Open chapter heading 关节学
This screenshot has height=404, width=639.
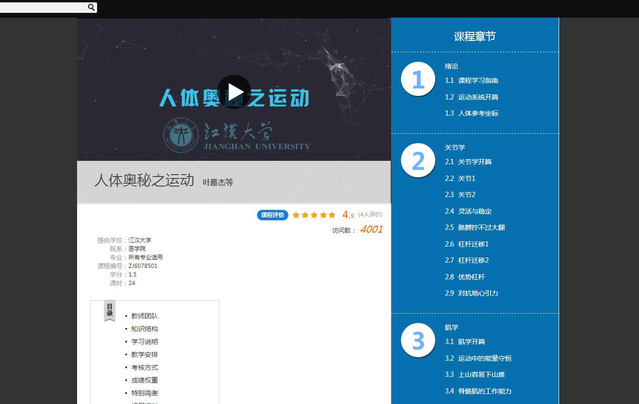pyautogui.click(x=455, y=147)
